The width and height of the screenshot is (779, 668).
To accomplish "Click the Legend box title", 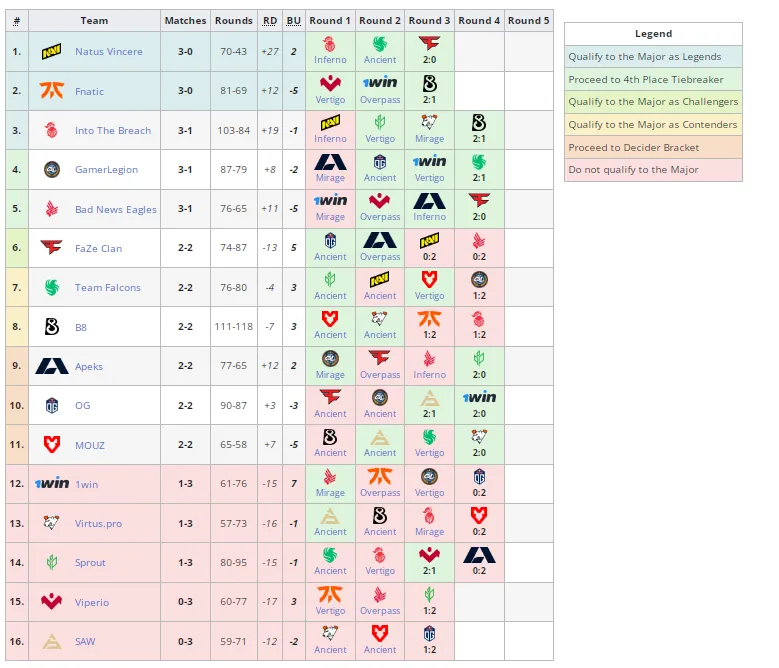I will (x=653, y=34).
